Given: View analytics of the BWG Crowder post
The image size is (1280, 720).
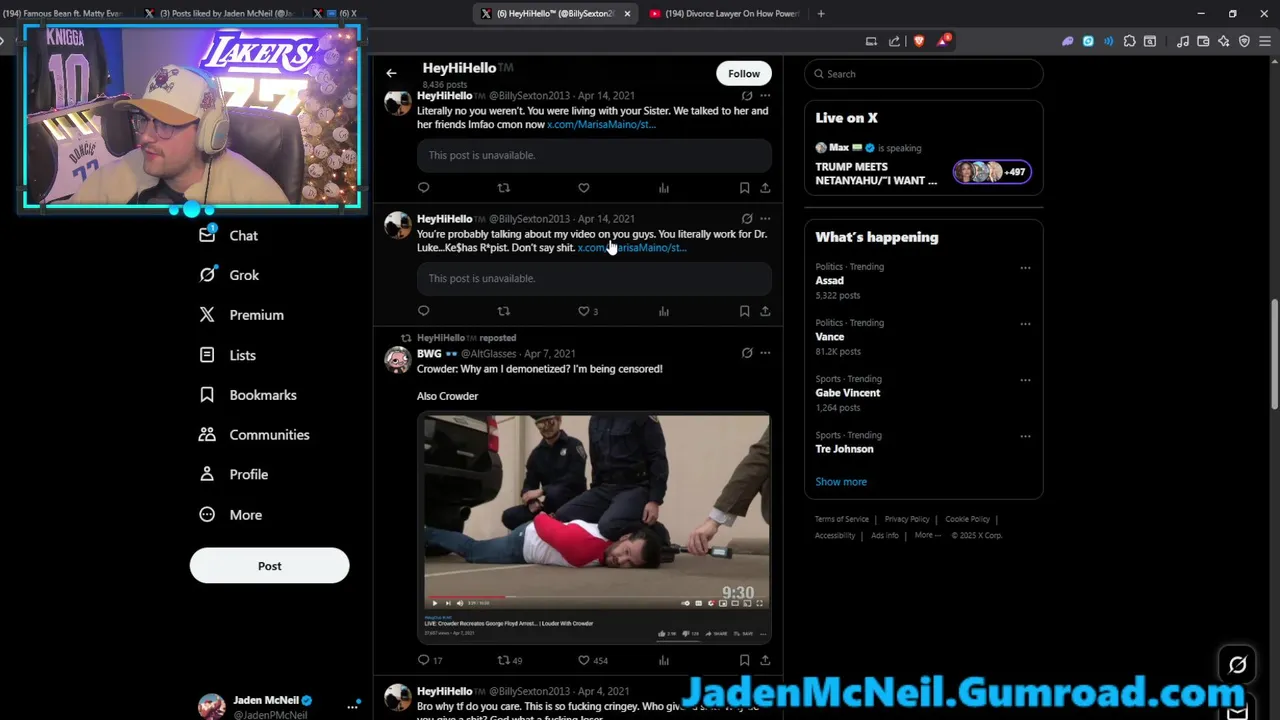Looking at the screenshot, I should (x=664, y=660).
